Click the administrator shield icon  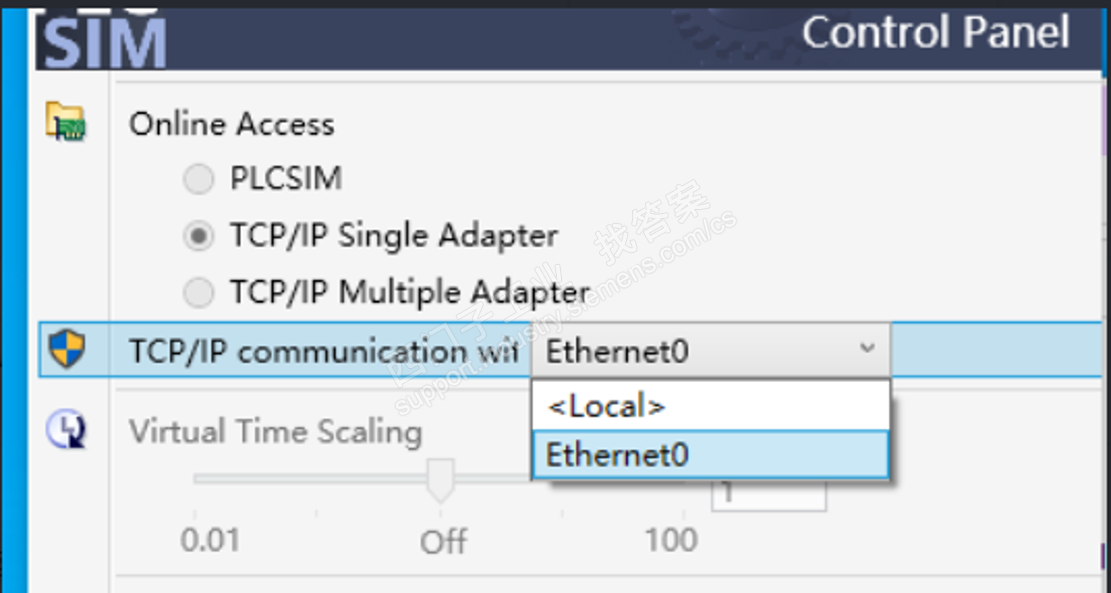point(67,350)
